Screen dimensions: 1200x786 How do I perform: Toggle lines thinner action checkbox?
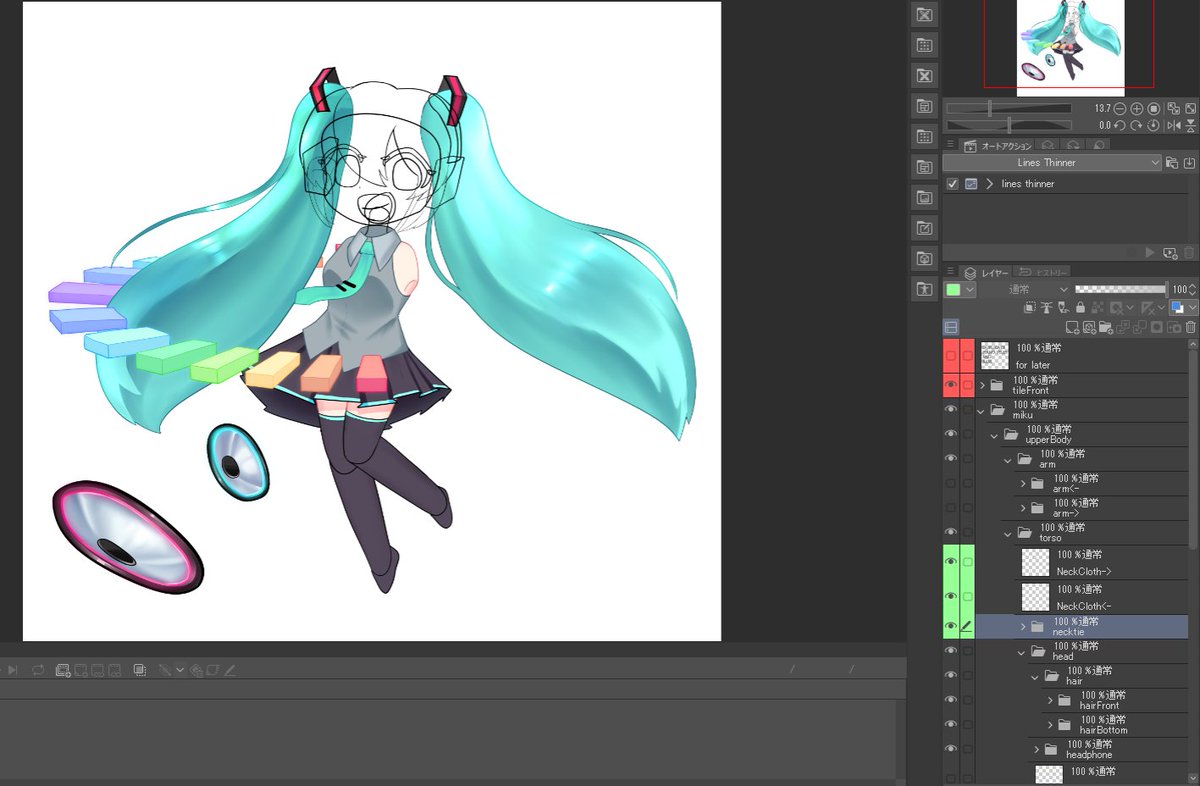click(953, 184)
